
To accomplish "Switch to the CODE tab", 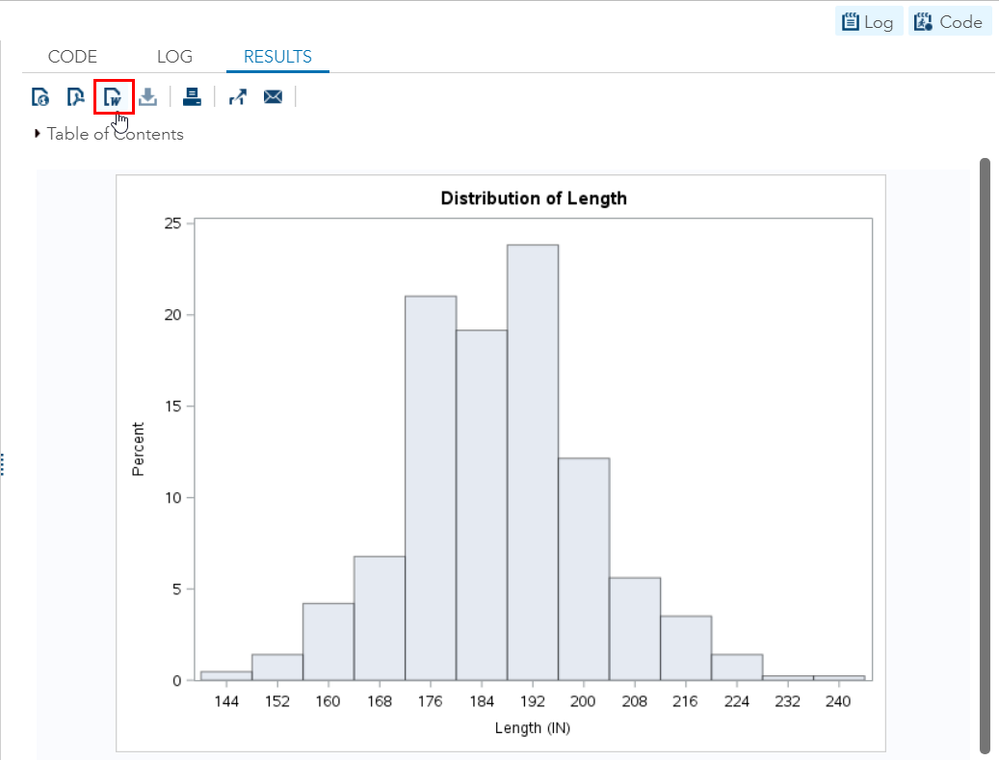I will coord(73,57).
